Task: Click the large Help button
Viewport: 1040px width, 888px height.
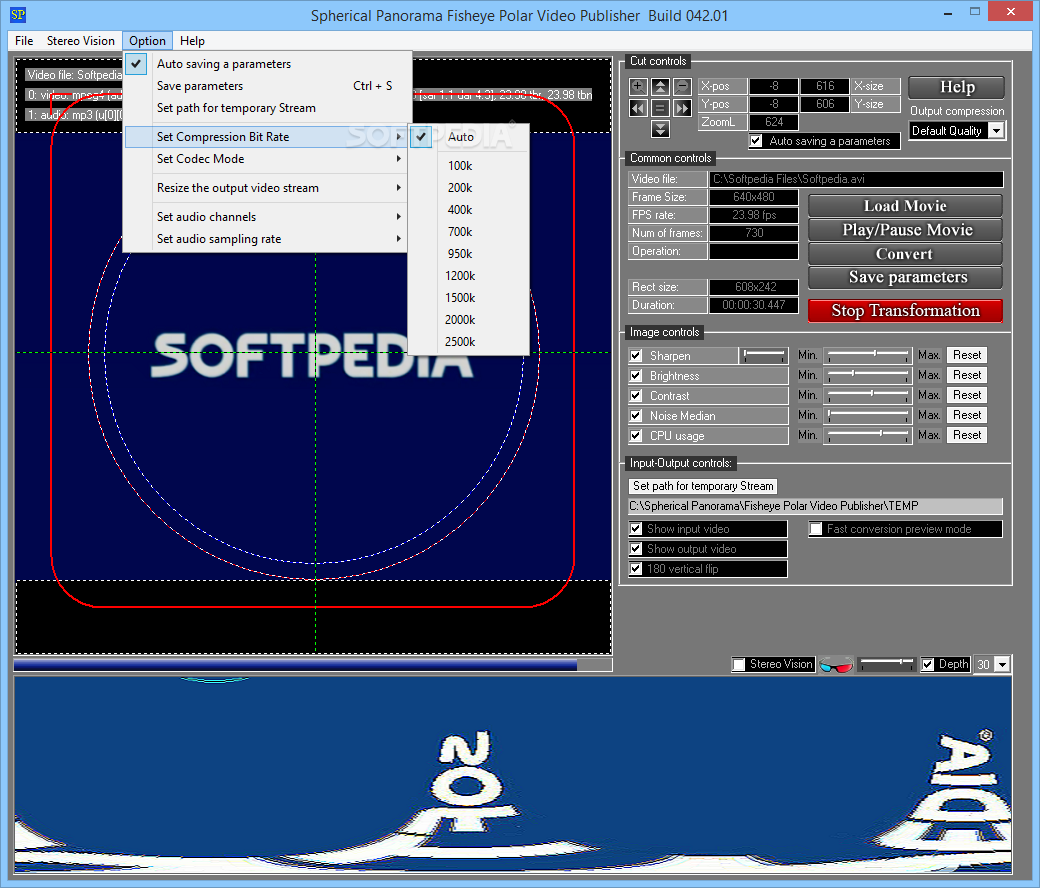Action: pos(956,87)
